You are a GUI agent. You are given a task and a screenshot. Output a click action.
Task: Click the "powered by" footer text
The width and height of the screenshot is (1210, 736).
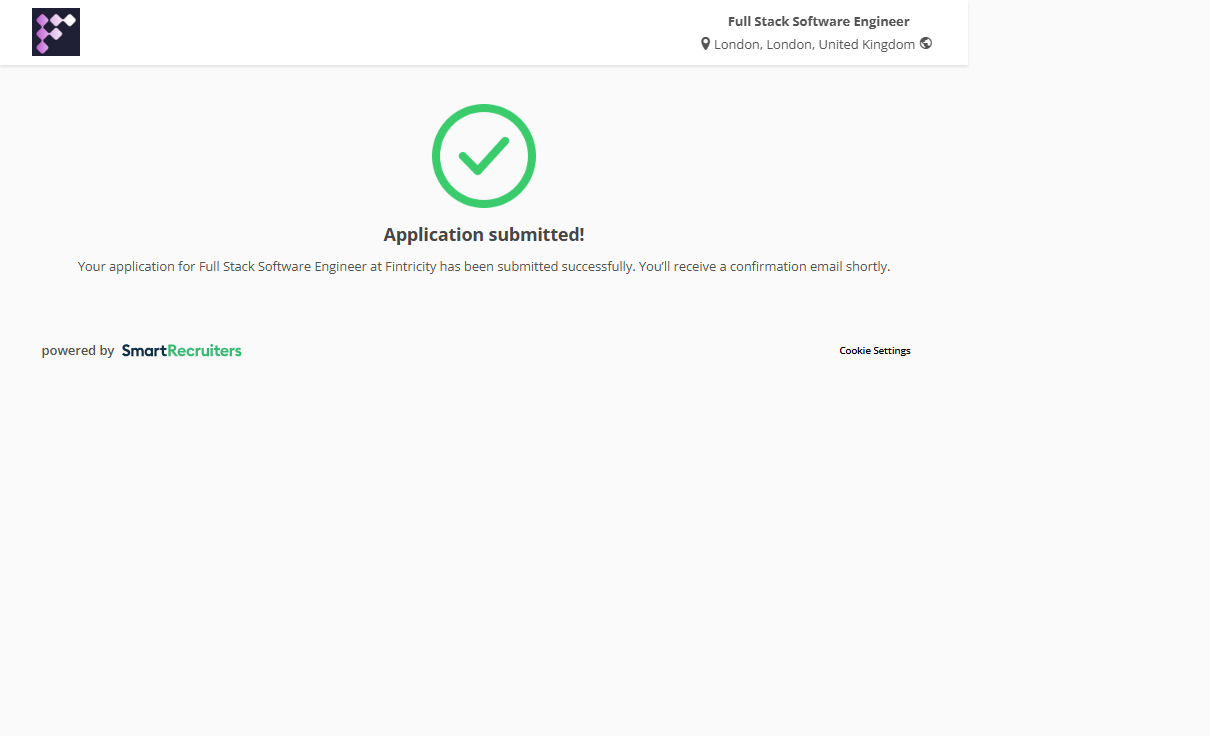click(78, 351)
